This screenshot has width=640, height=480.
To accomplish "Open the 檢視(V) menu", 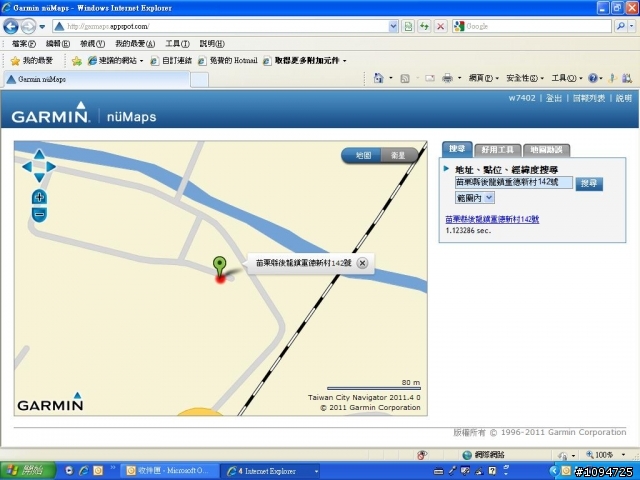I will (x=92, y=44).
